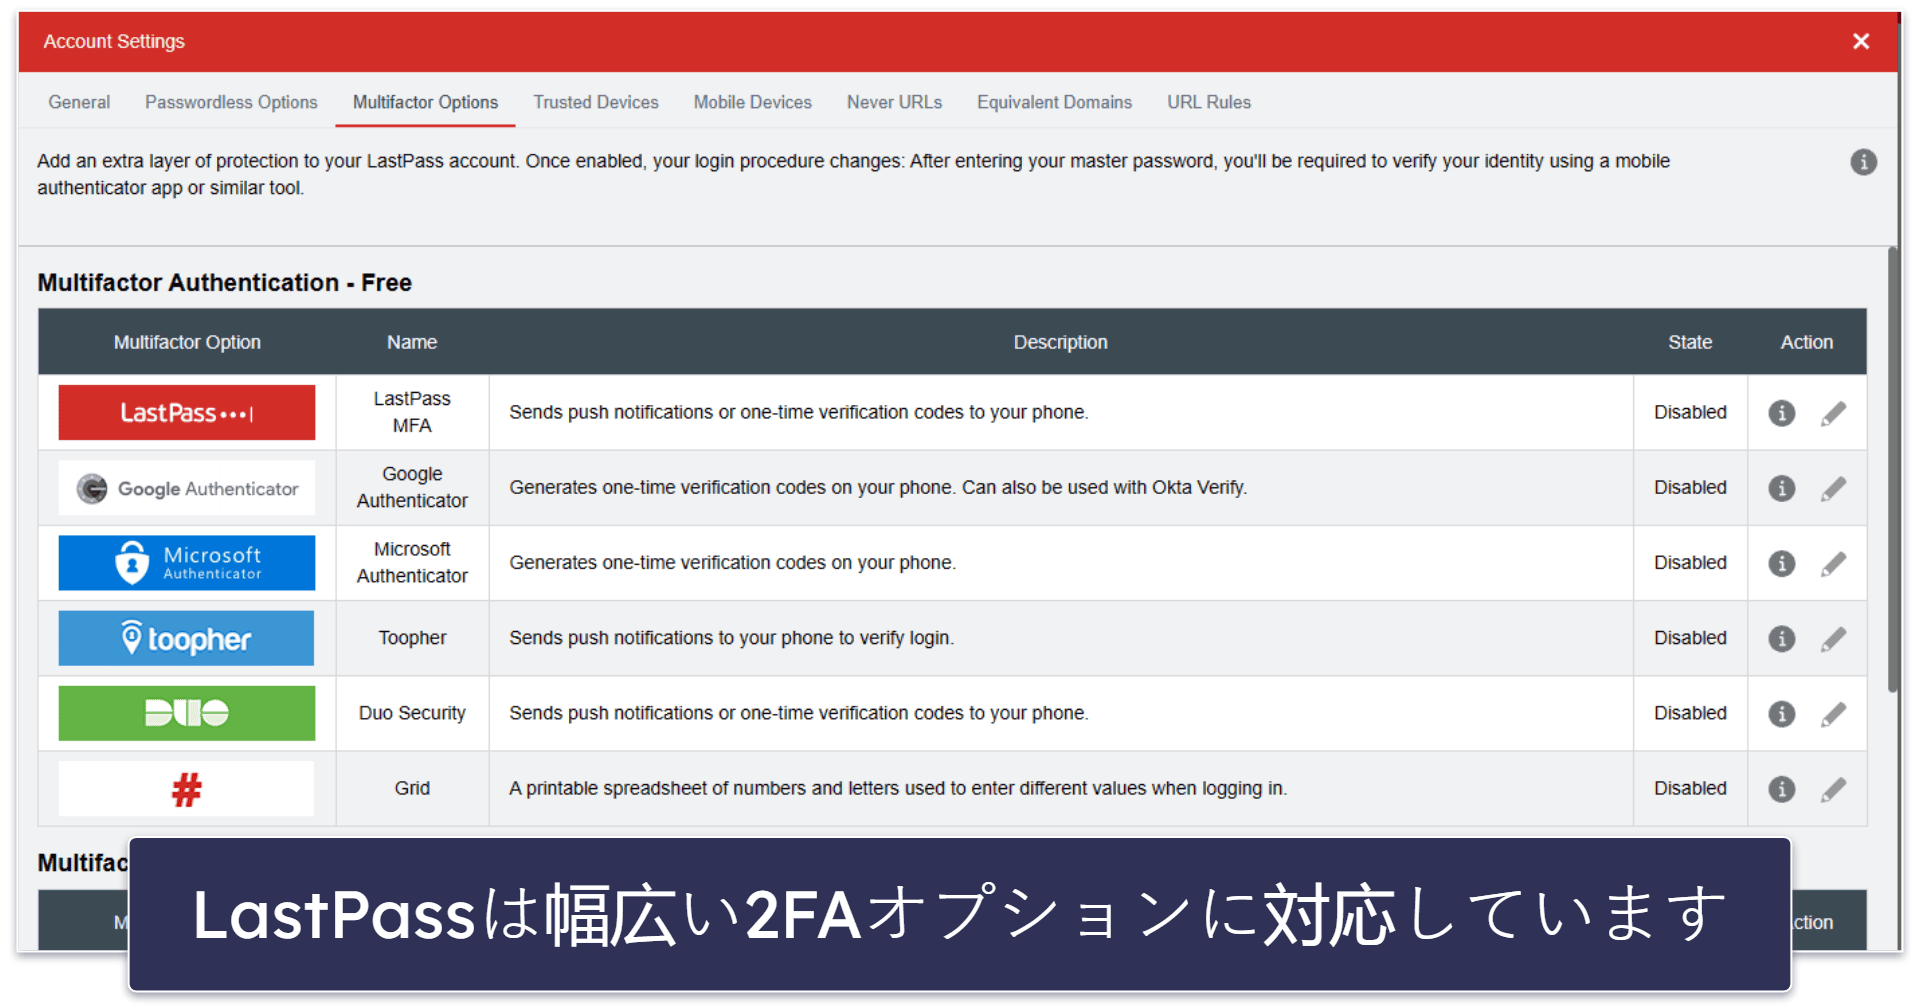Screen dimensions: 1918x1008
Task: Open the Trusted Devices tab
Action: point(596,102)
